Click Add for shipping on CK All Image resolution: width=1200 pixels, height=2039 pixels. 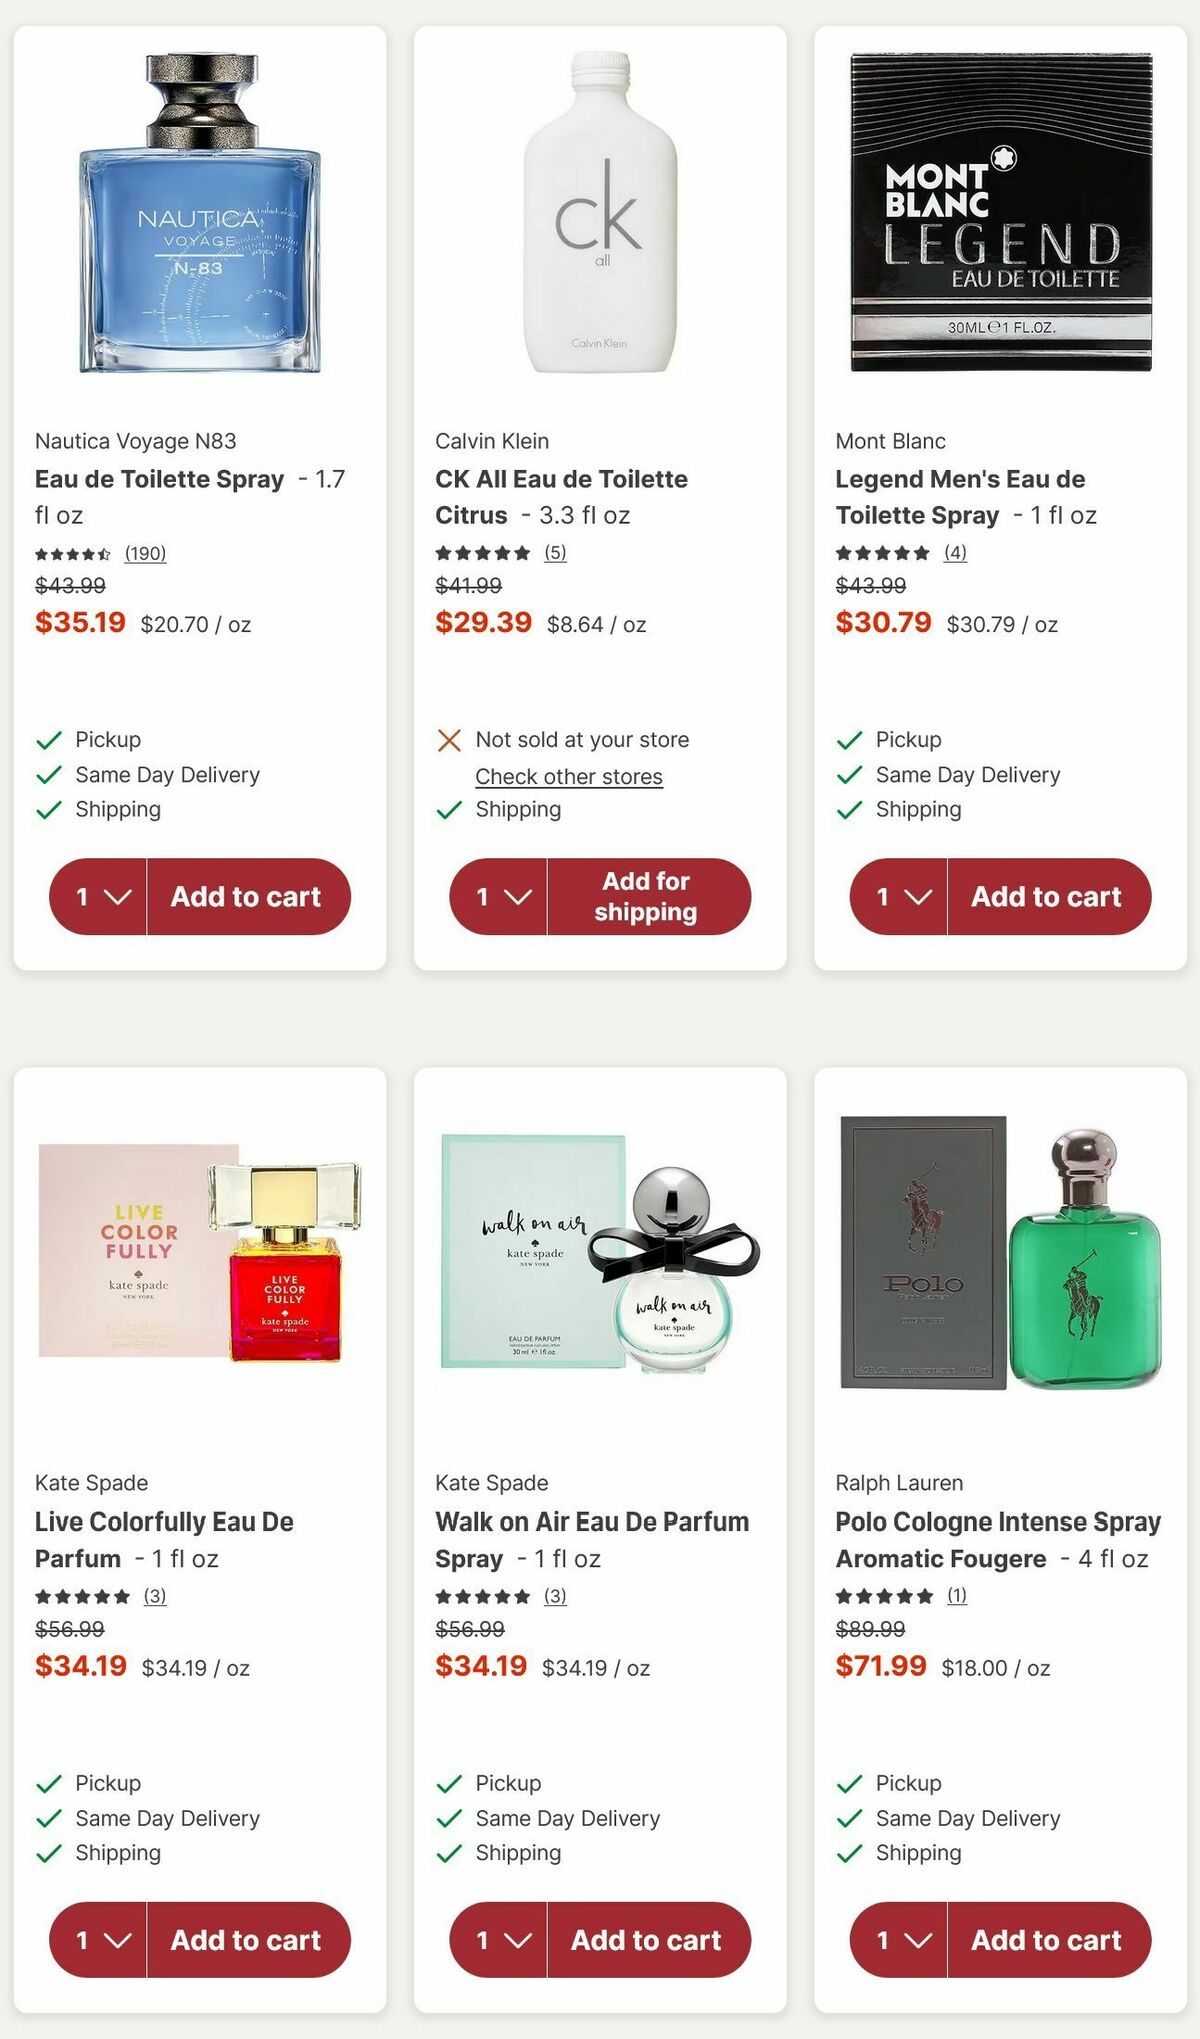tap(646, 897)
